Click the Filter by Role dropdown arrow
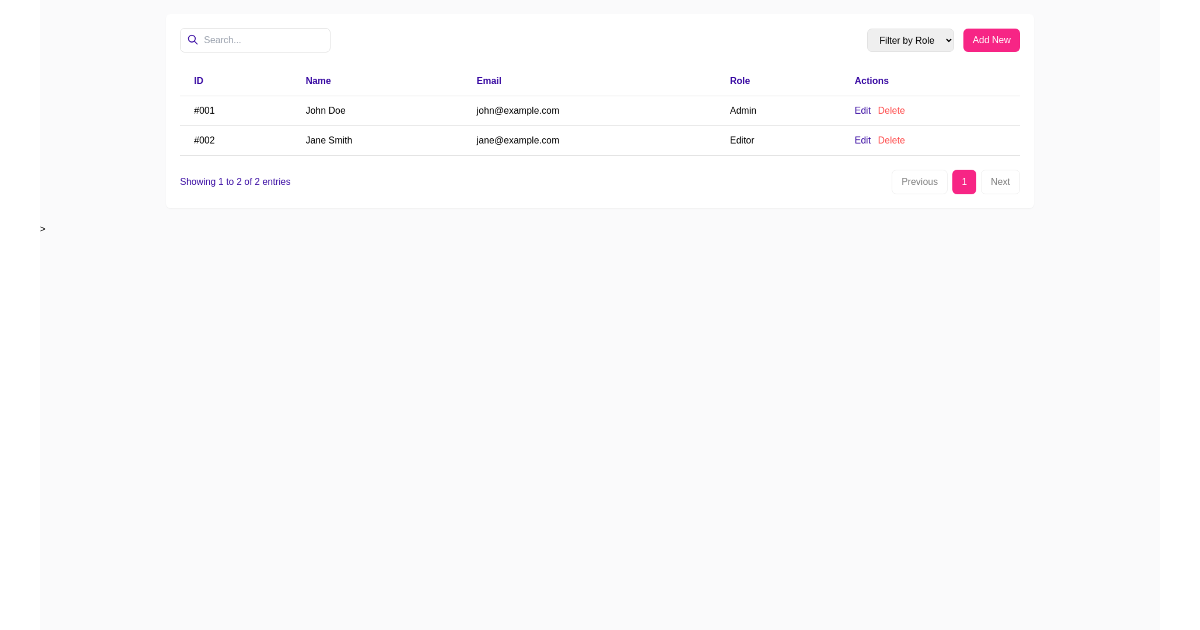 (x=945, y=40)
